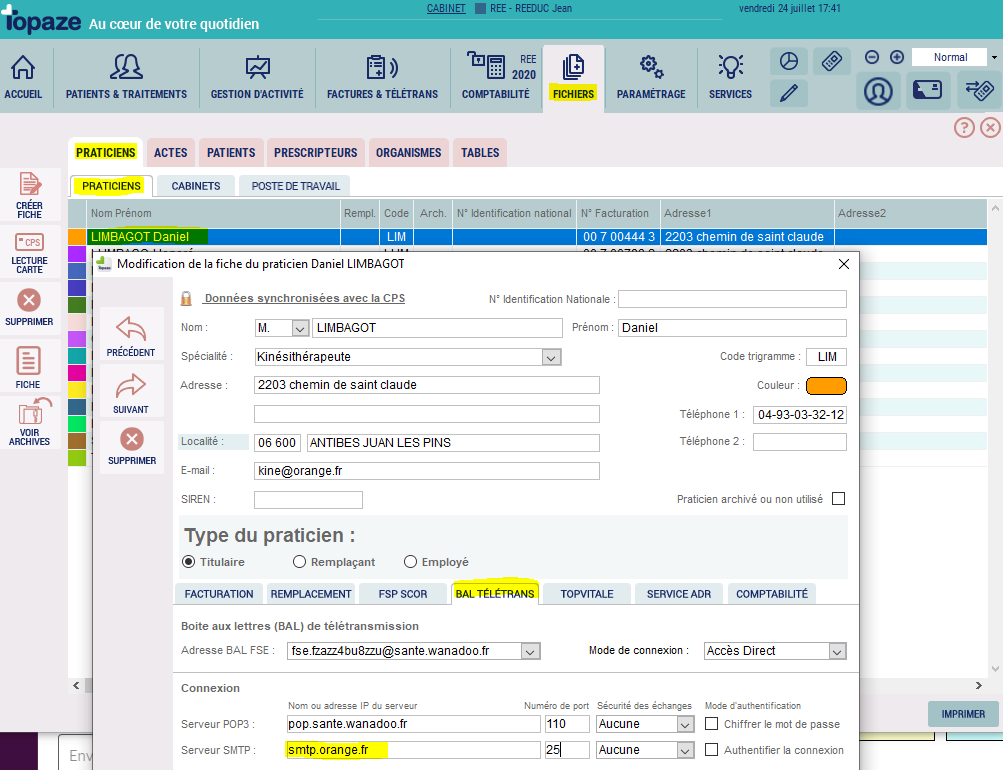The image size is (1003, 770).
Task: Open the Cabinets sub-tab
Action: [196, 186]
